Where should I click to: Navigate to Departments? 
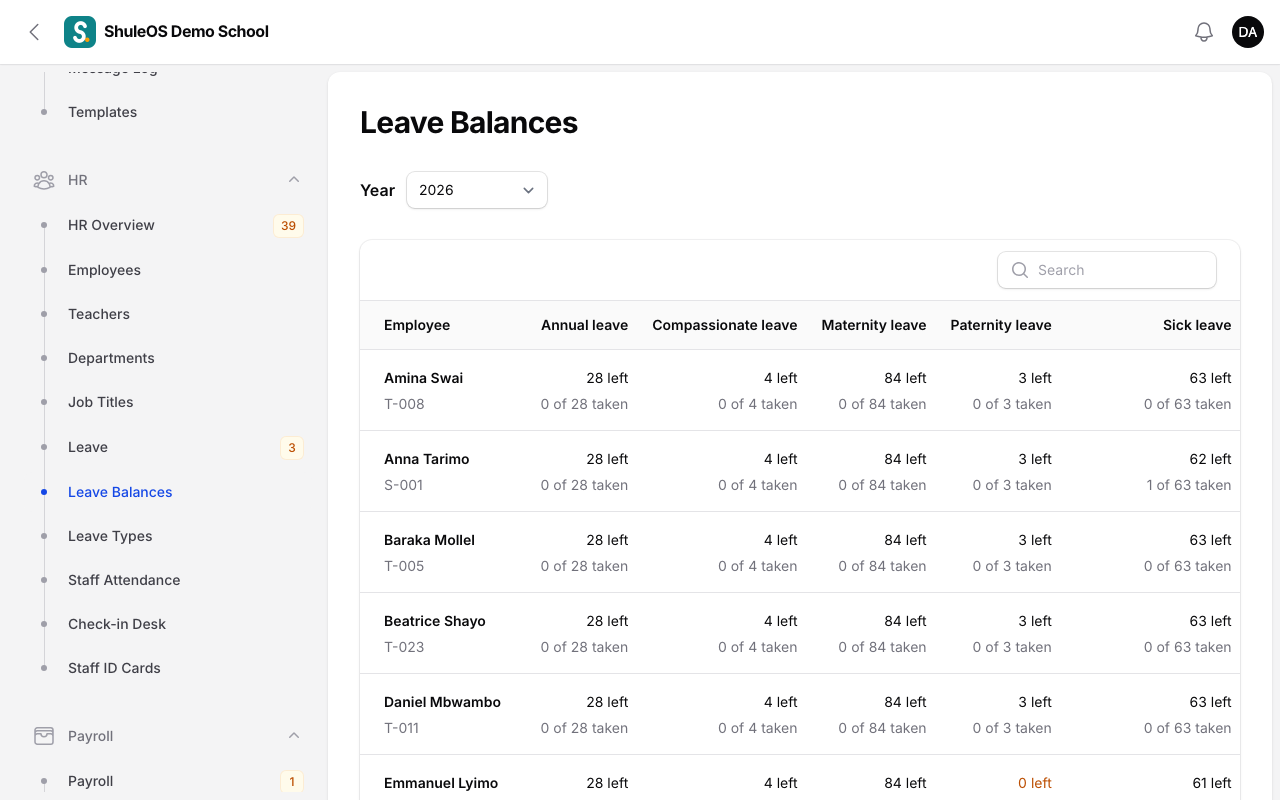(x=111, y=358)
